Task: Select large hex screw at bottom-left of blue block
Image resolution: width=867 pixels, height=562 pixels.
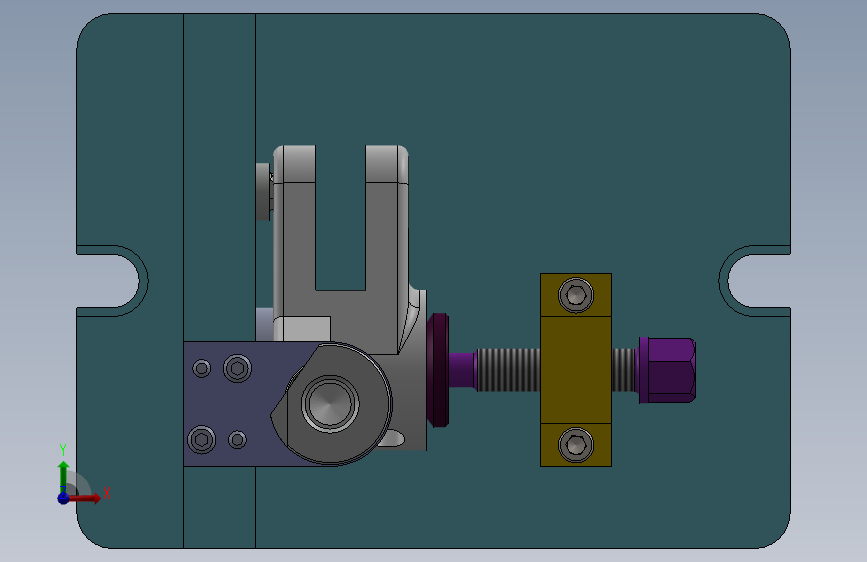Action: [202, 440]
